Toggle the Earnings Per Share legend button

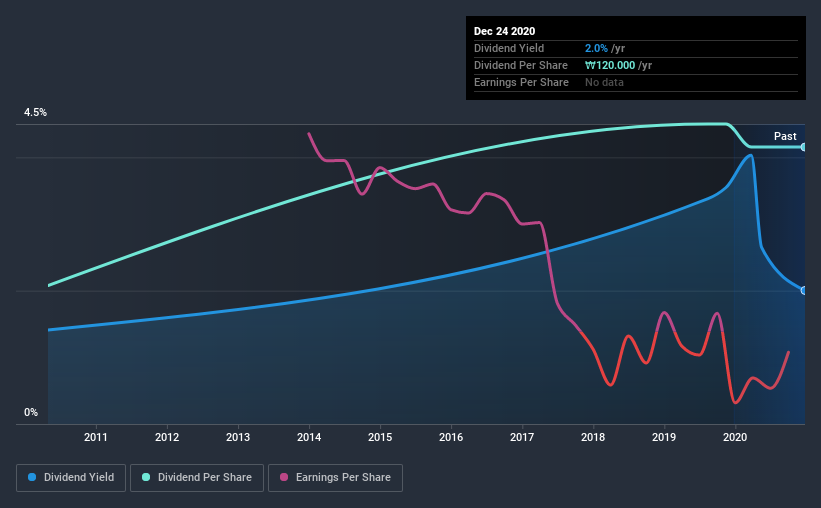click(336, 478)
